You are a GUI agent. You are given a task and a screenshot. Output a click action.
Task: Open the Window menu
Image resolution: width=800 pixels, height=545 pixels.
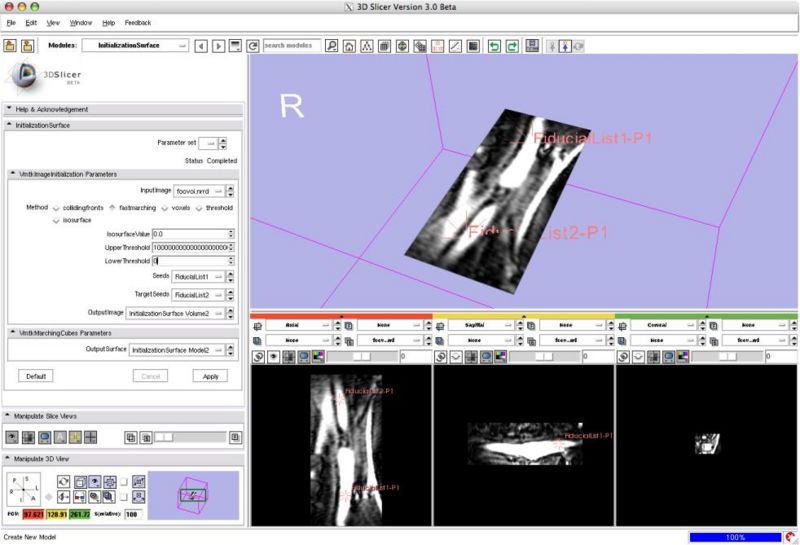[x=81, y=23]
